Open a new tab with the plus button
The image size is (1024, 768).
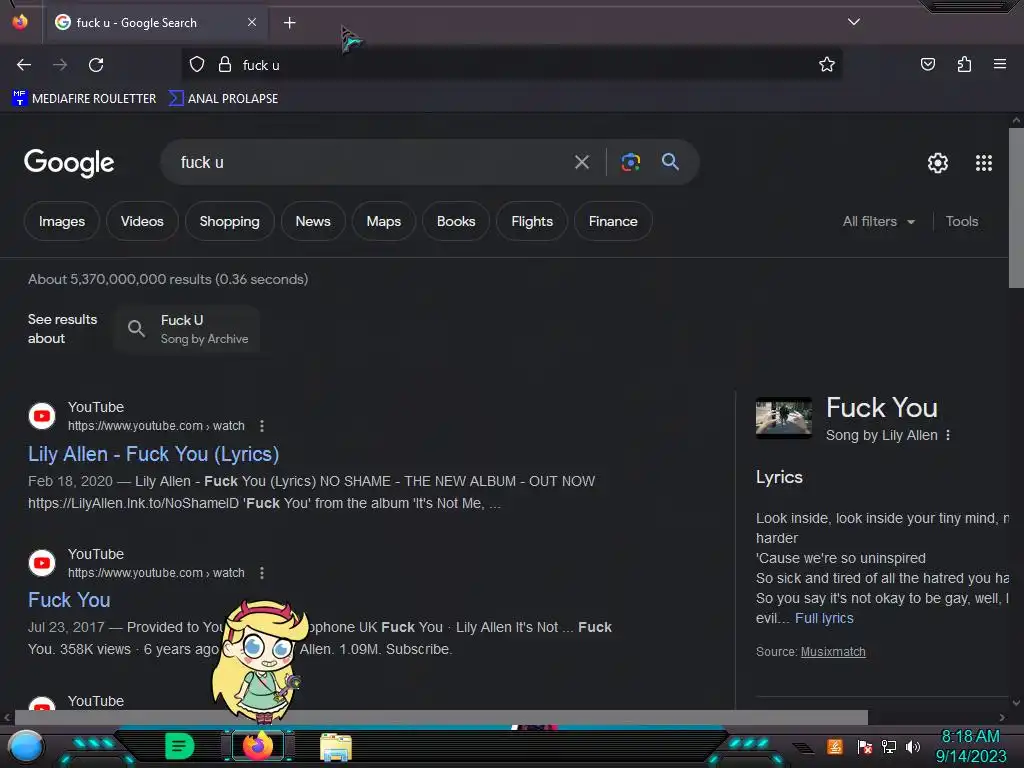tap(289, 23)
